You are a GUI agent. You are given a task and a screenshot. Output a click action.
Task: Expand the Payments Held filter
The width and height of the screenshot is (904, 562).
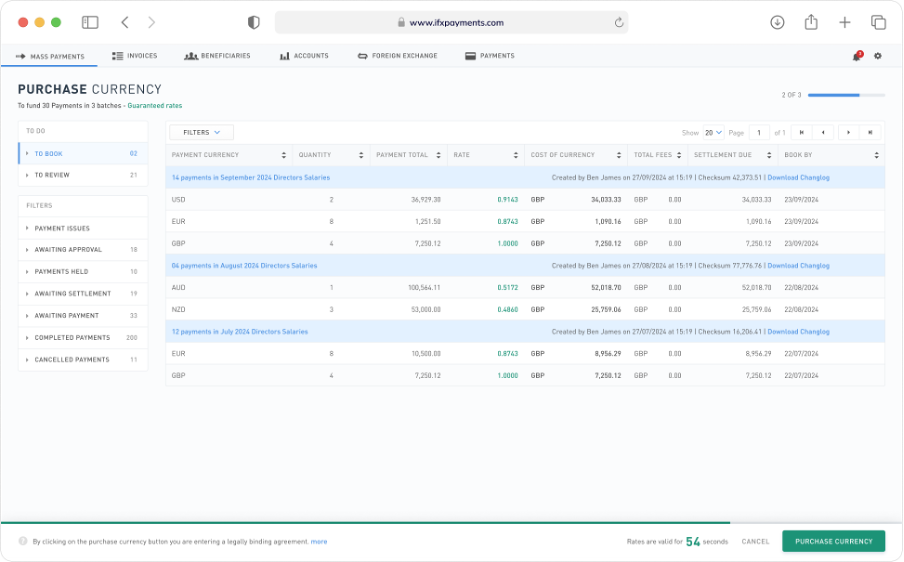83,271
